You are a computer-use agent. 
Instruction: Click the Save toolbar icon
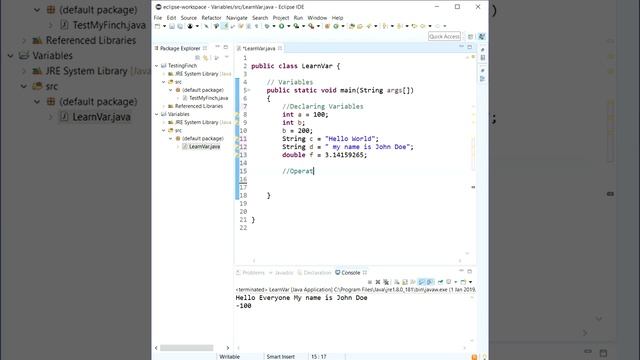172,26
